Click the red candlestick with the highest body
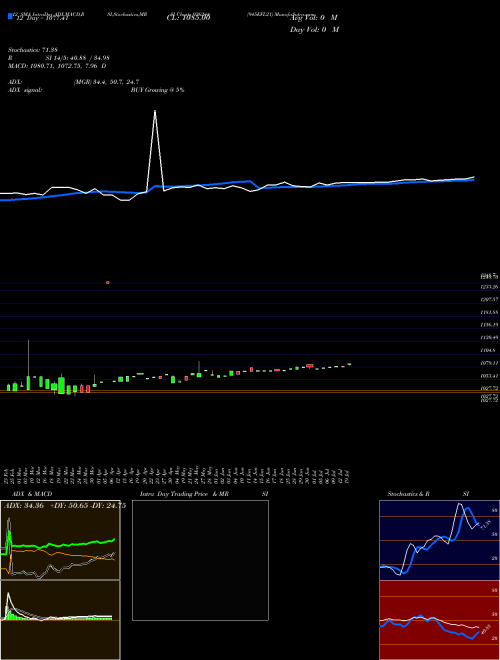The width and height of the screenshot is (500, 660). [310, 365]
